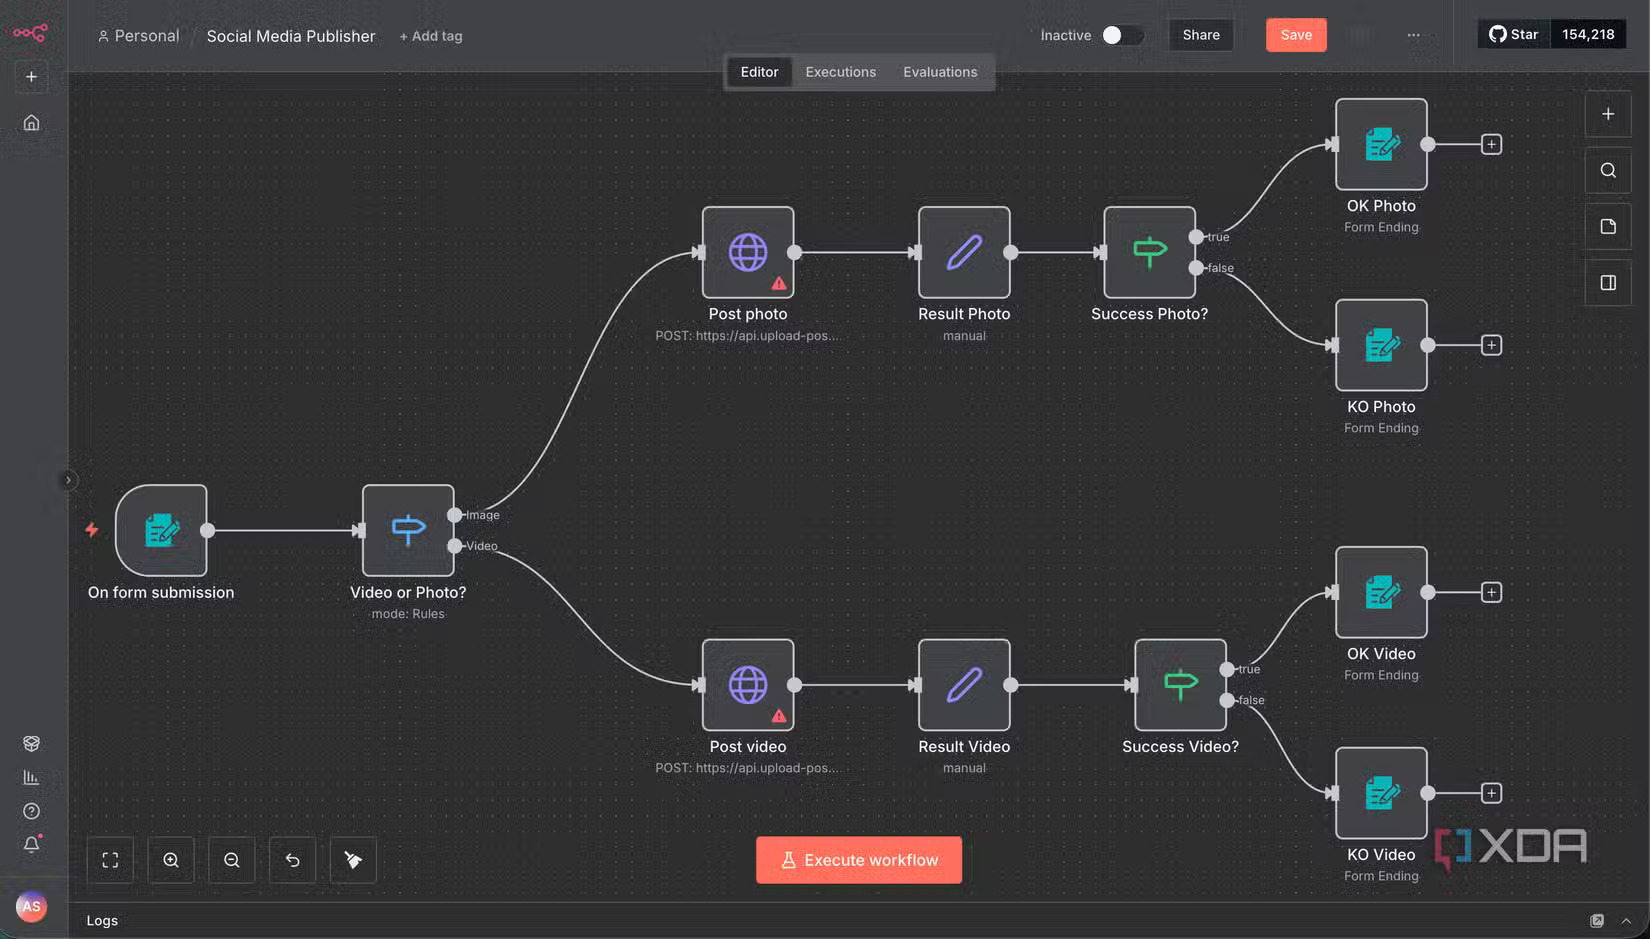This screenshot has height=939, width=1650.
Task: Select the OK Video form ending node
Action: 1381,592
